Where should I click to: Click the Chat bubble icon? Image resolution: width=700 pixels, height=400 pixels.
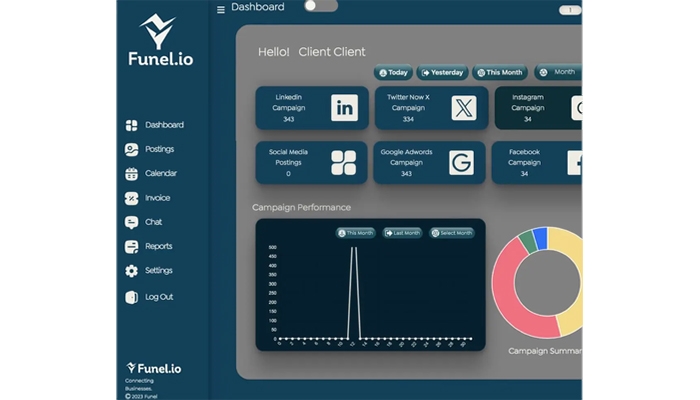click(131, 222)
